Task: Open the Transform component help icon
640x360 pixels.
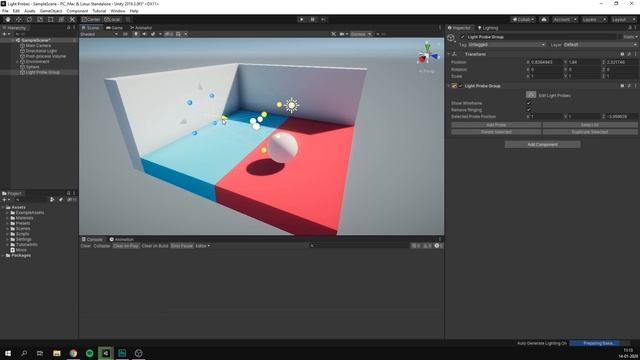Action: [x=622, y=54]
